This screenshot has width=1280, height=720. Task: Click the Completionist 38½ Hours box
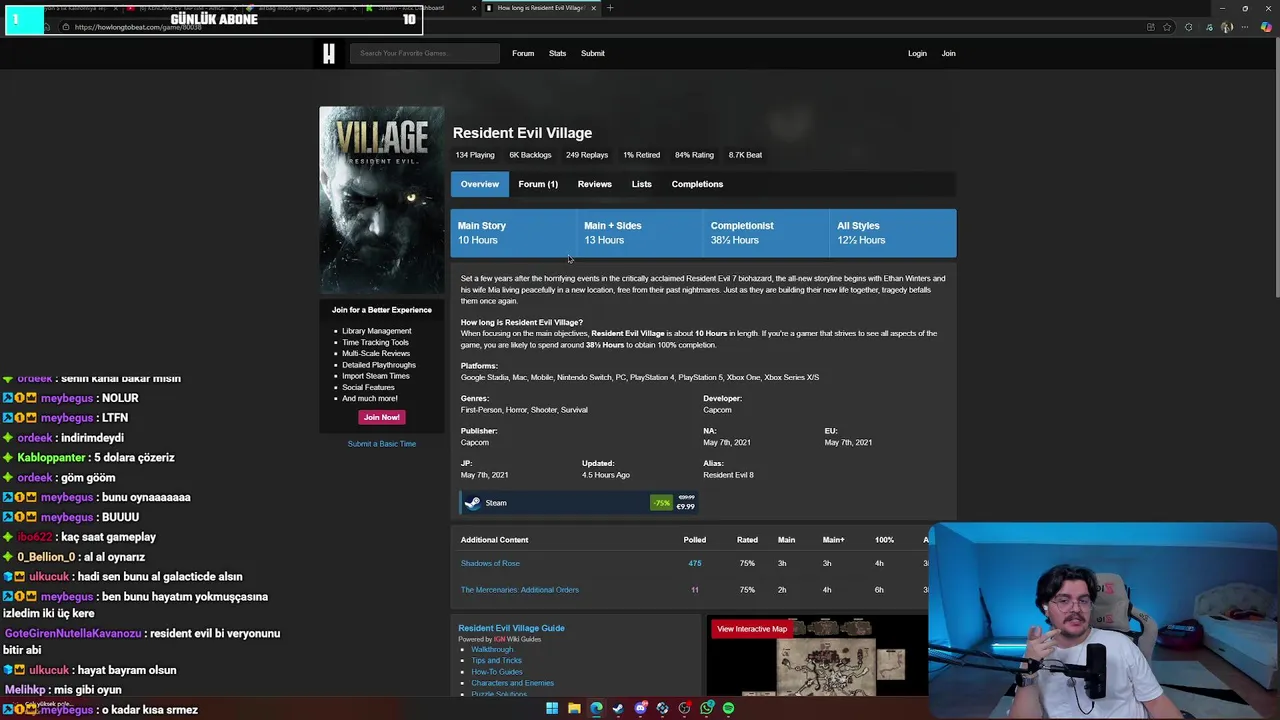(766, 233)
